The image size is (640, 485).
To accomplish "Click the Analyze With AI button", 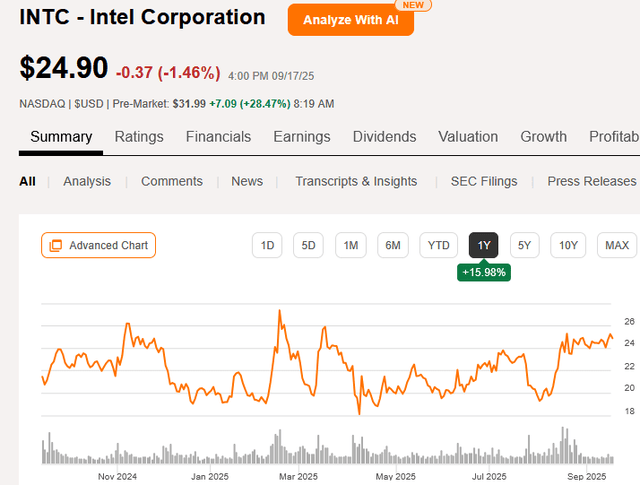I will click(x=350, y=20).
